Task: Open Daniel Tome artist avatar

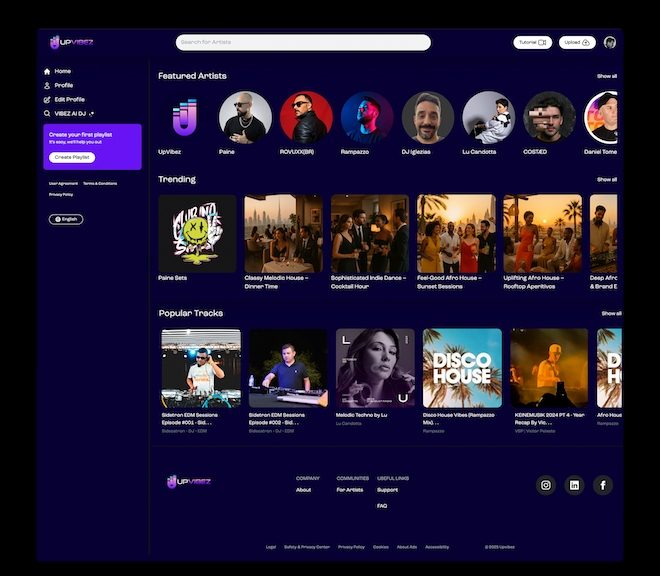Action: click(x=601, y=117)
